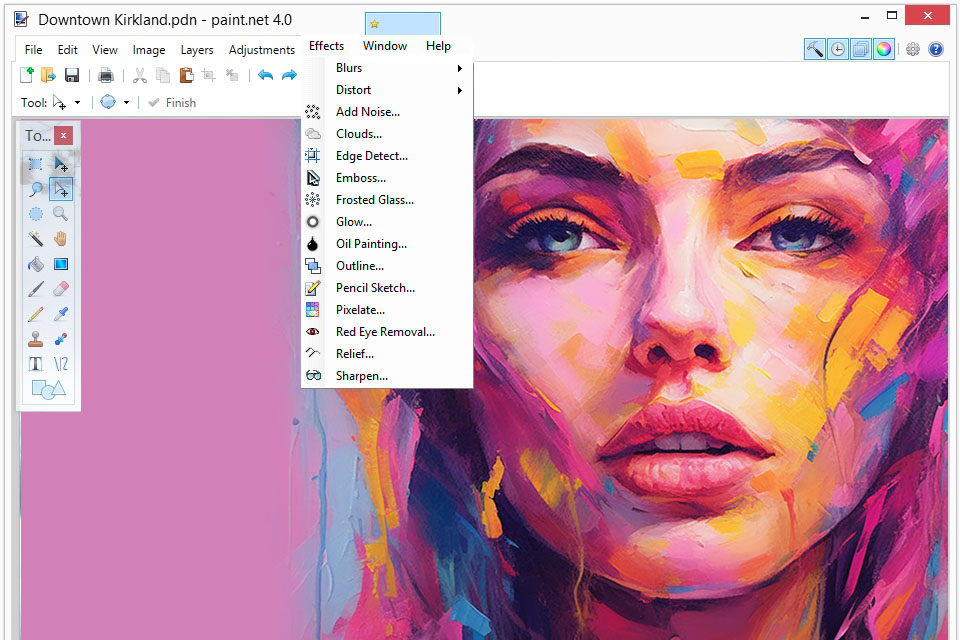Choose Pencil Sketch... effect
The width and height of the screenshot is (960, 640).
click(x=388, y=288)
